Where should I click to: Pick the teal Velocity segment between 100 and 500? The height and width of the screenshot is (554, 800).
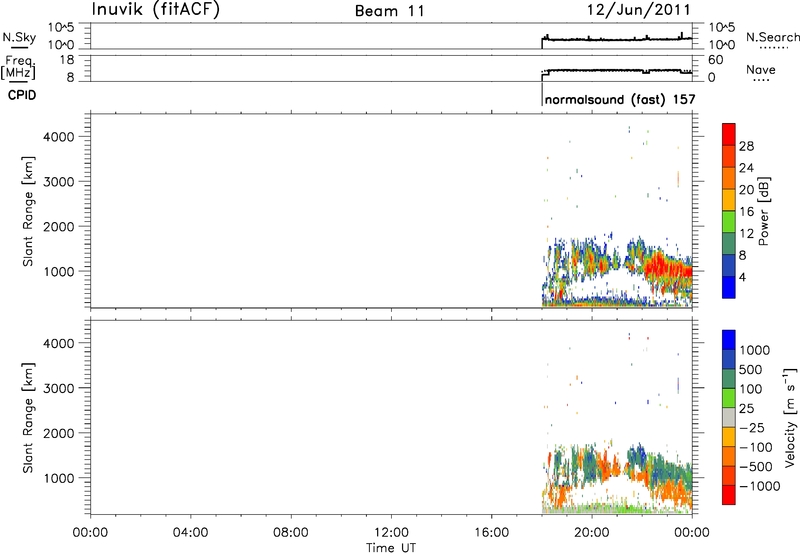[729, 379]
